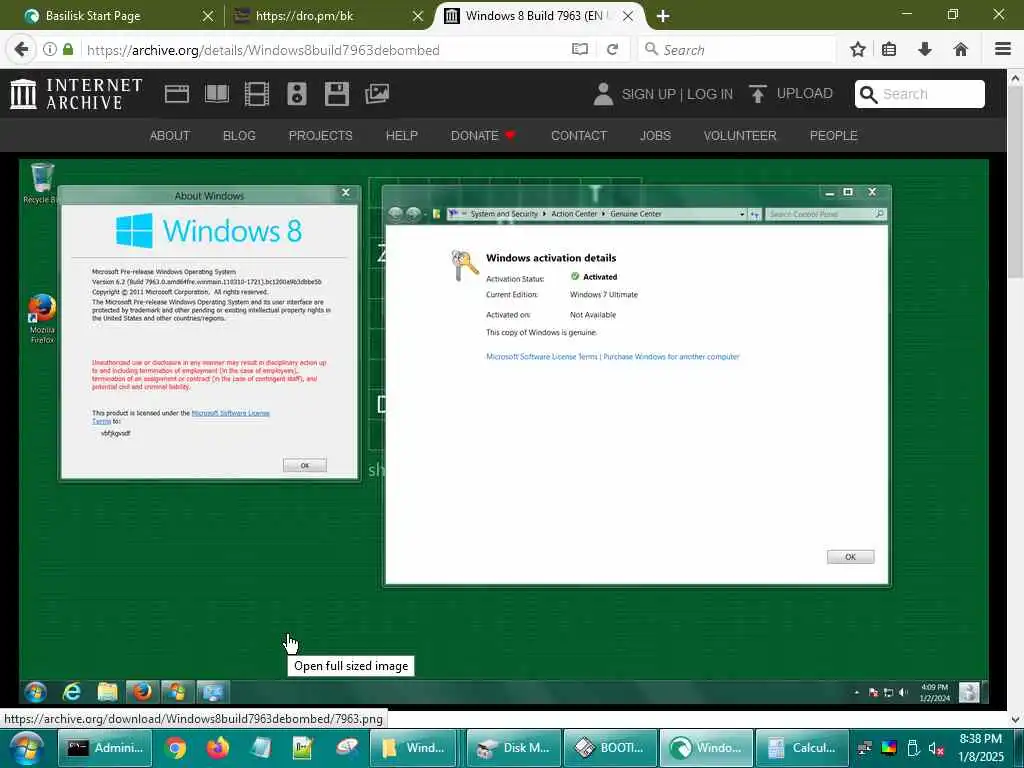Launch Chrome from the taskbar
The height and width of the screenshot is (768, 1024).
coord(175,748)
